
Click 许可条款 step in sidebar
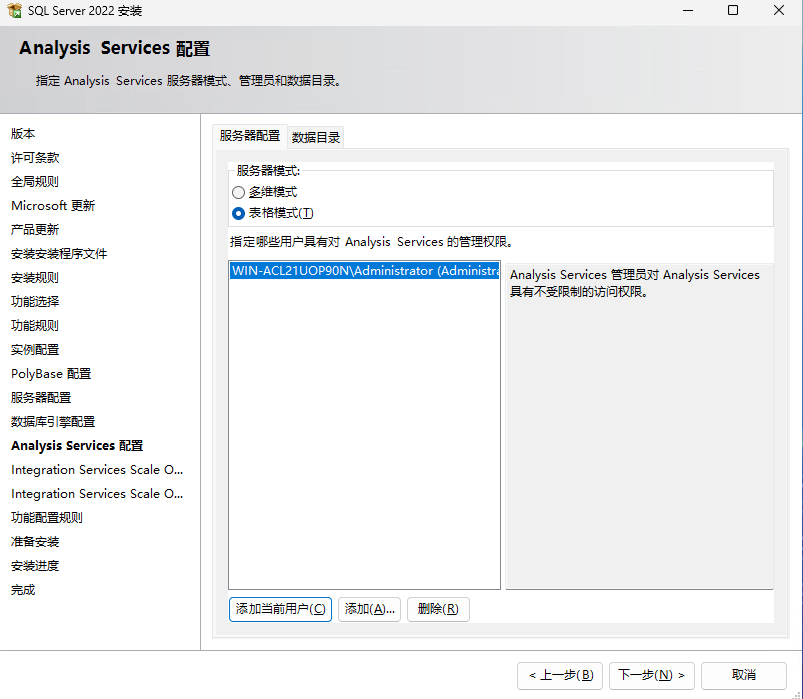(x=35, y=158)
